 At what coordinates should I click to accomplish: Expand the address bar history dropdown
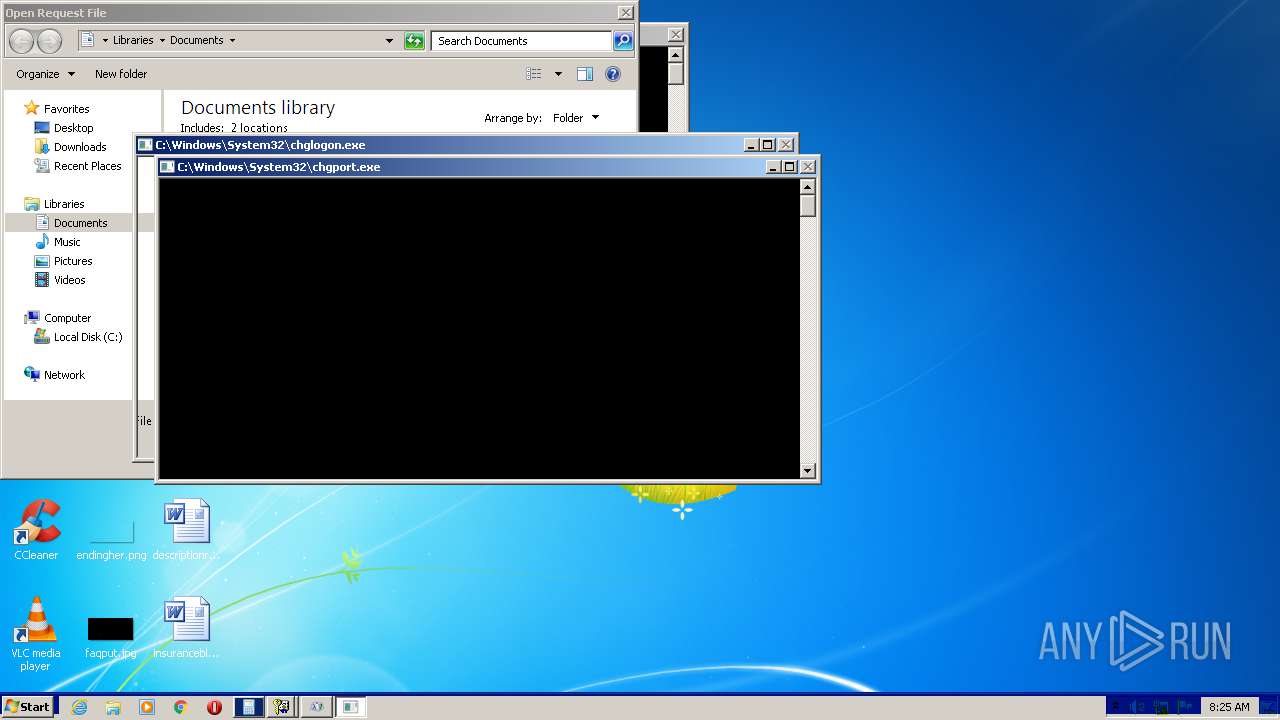pyautogui.click(x=390, y=41)
